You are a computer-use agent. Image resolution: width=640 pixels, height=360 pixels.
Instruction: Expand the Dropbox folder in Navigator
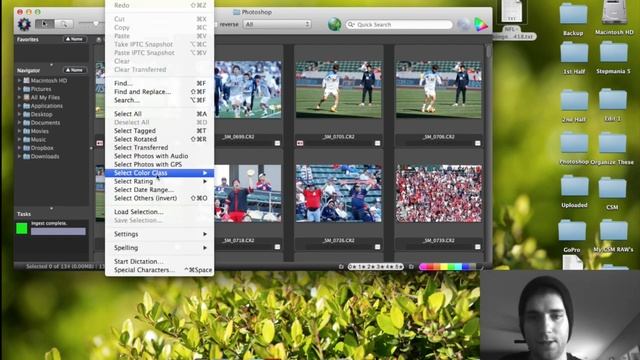coord(19,148)
